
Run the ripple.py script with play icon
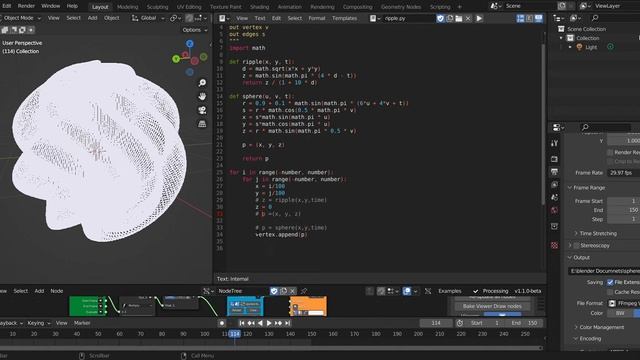pyautogui.click(x=479, y=18)
